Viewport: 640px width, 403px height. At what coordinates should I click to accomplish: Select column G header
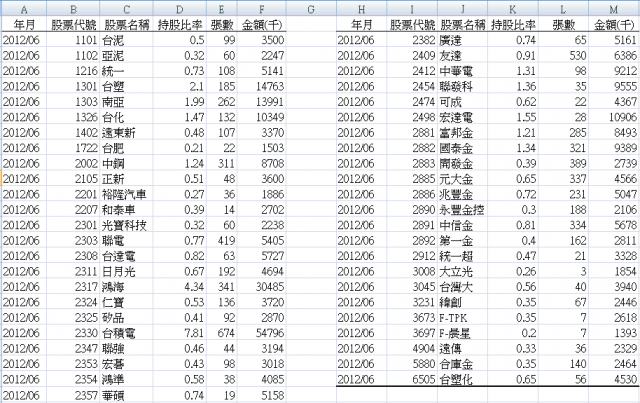tap(311, 9)
